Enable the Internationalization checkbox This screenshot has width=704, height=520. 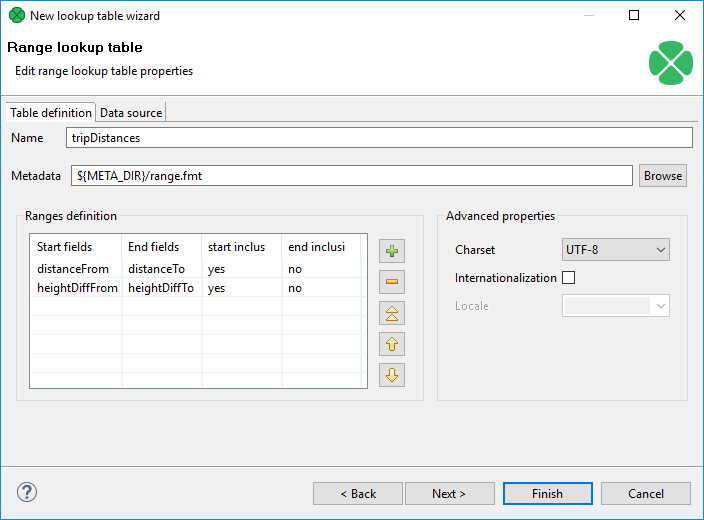pyautogui.click(x=569, y=278)
